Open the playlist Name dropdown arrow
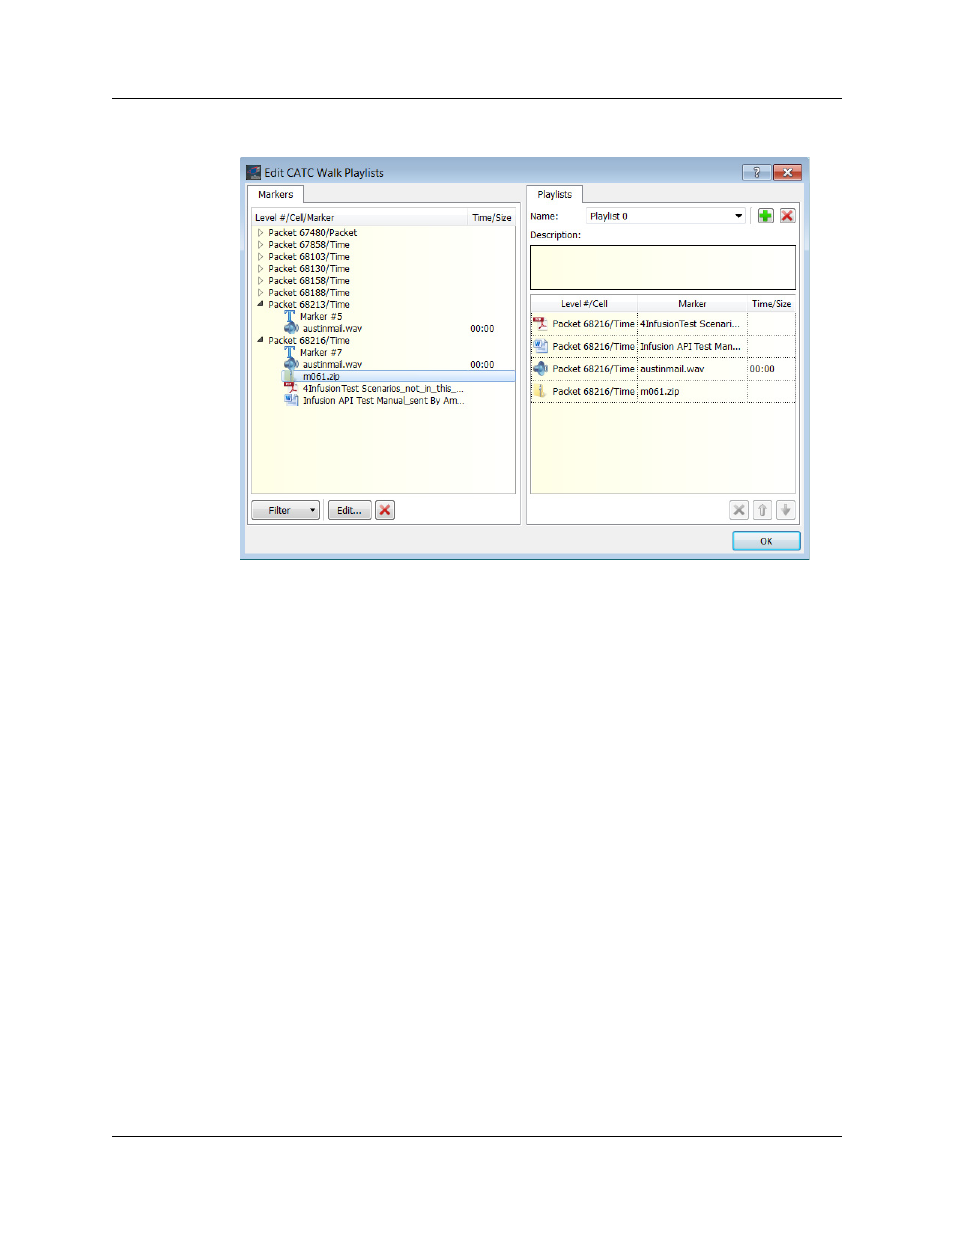This screenshot has width=954, height=1235. click(x=739, y=216)
